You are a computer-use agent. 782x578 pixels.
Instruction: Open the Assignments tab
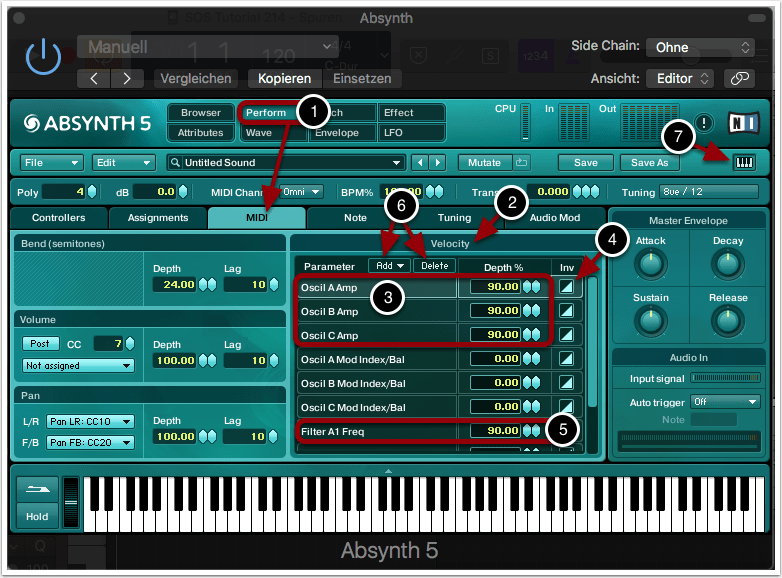coord(158,218)
